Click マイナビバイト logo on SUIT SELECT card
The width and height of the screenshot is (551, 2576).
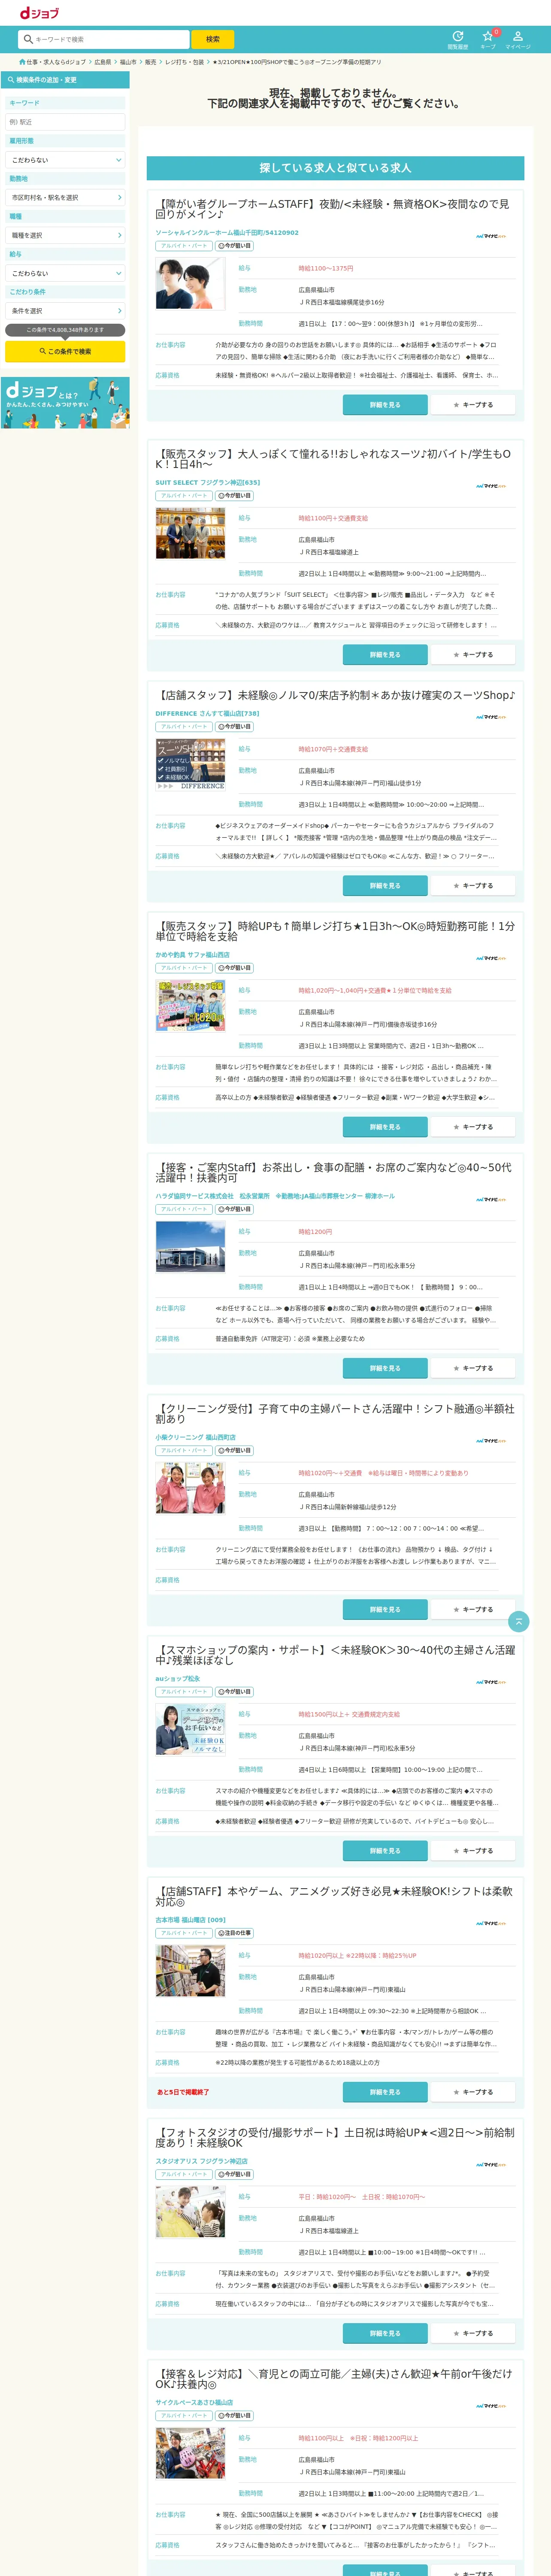tap(491, 486)
